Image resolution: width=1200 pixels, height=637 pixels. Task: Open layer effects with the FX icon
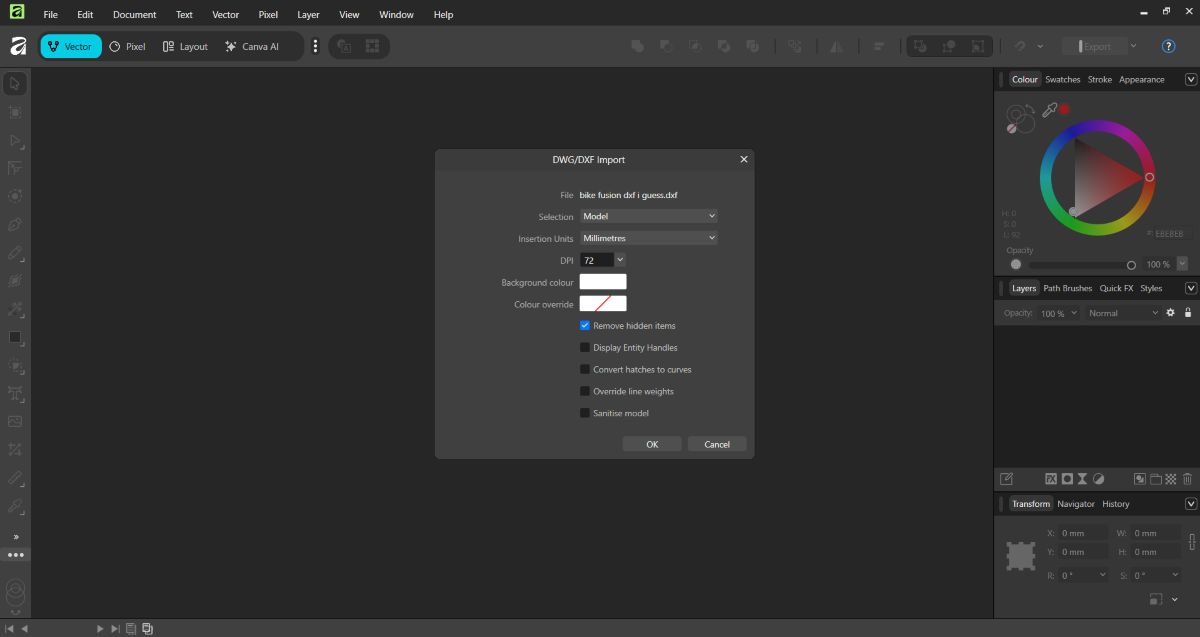tap(1051, 479)
